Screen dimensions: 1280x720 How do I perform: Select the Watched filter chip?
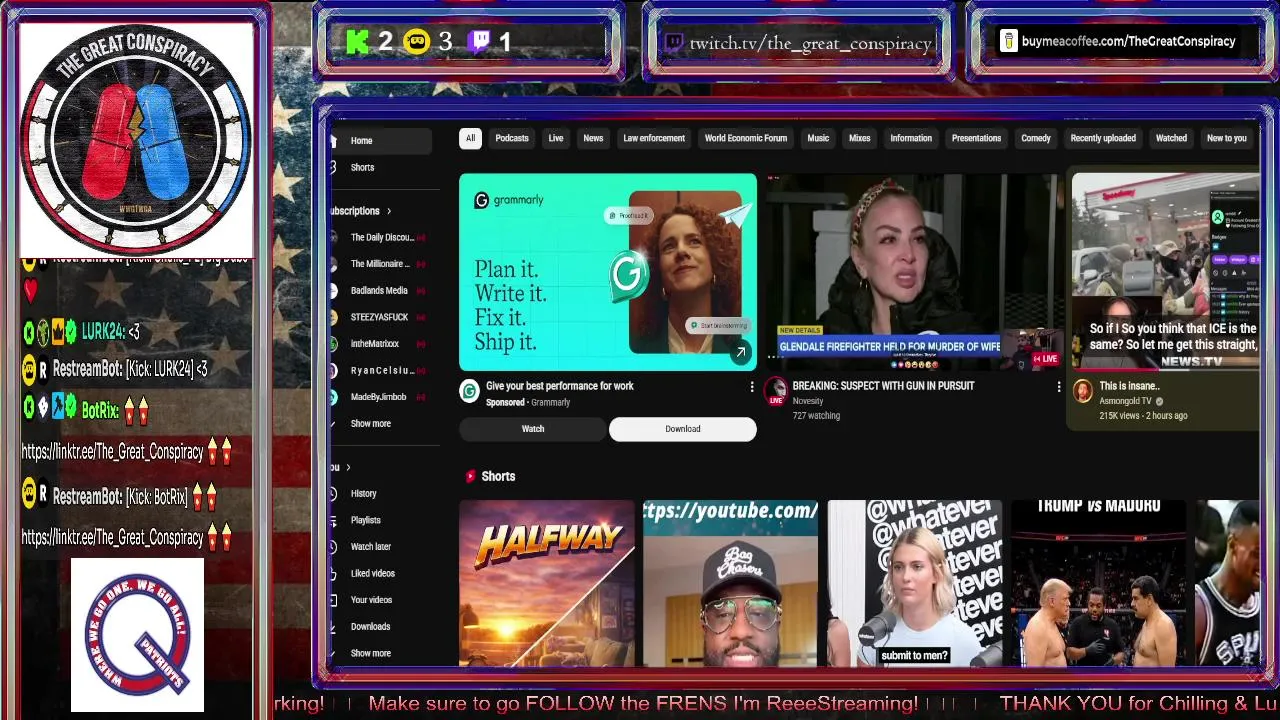pyautogui.click(x=1171, y=138)
